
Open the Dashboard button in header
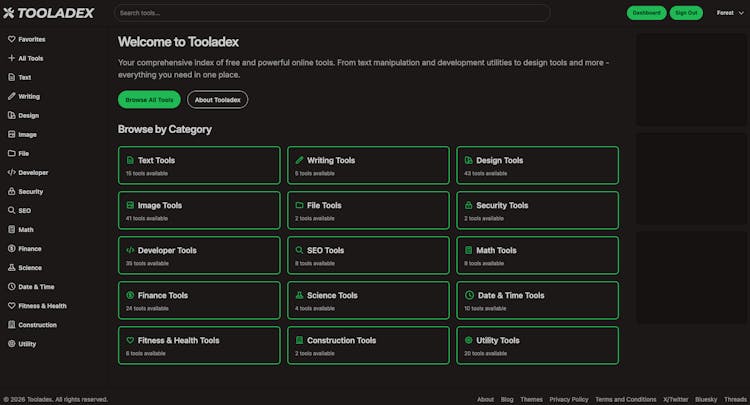(646, 13)
